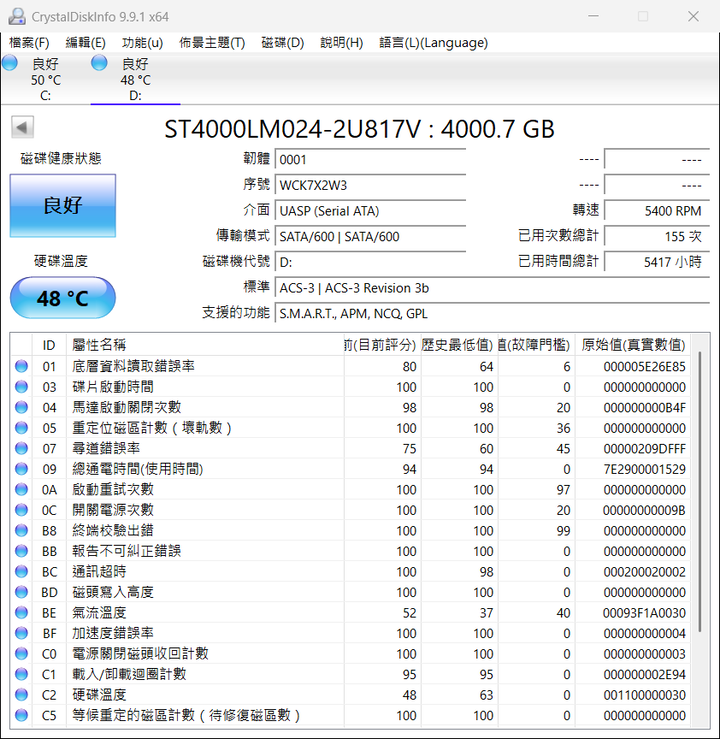Click the status orb of attribute 01

coord(21,366)
